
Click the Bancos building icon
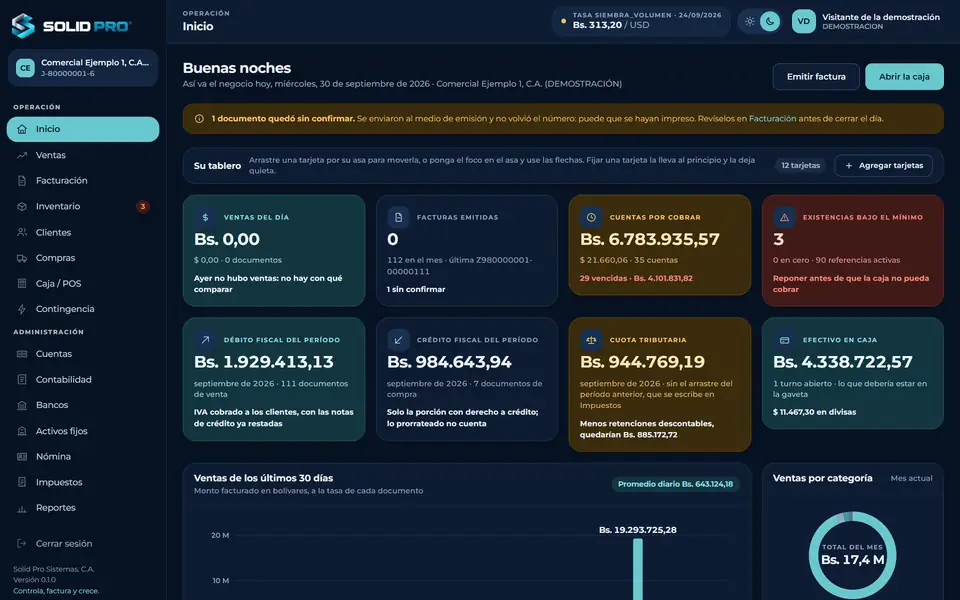tap(22, 405)
